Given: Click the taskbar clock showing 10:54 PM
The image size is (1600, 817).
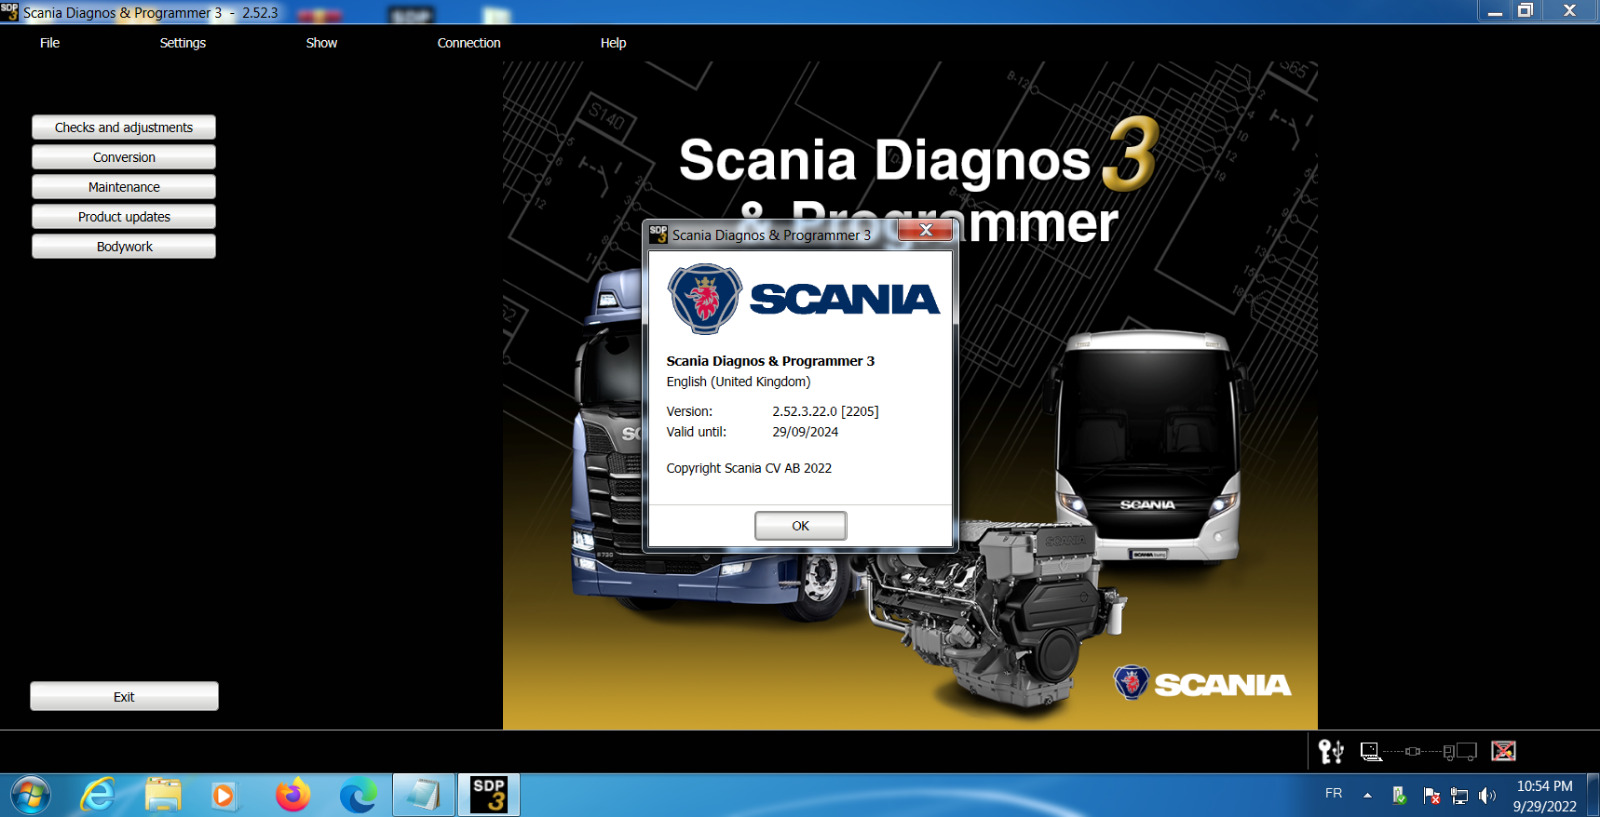Looking at the screenshot, I should coord(1544,796).
